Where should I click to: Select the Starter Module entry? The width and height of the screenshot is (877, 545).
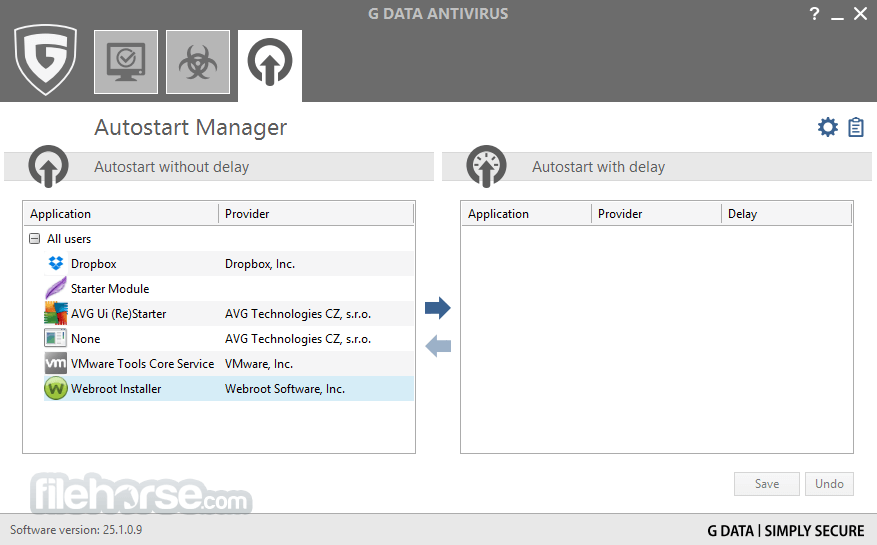(229, 289)
